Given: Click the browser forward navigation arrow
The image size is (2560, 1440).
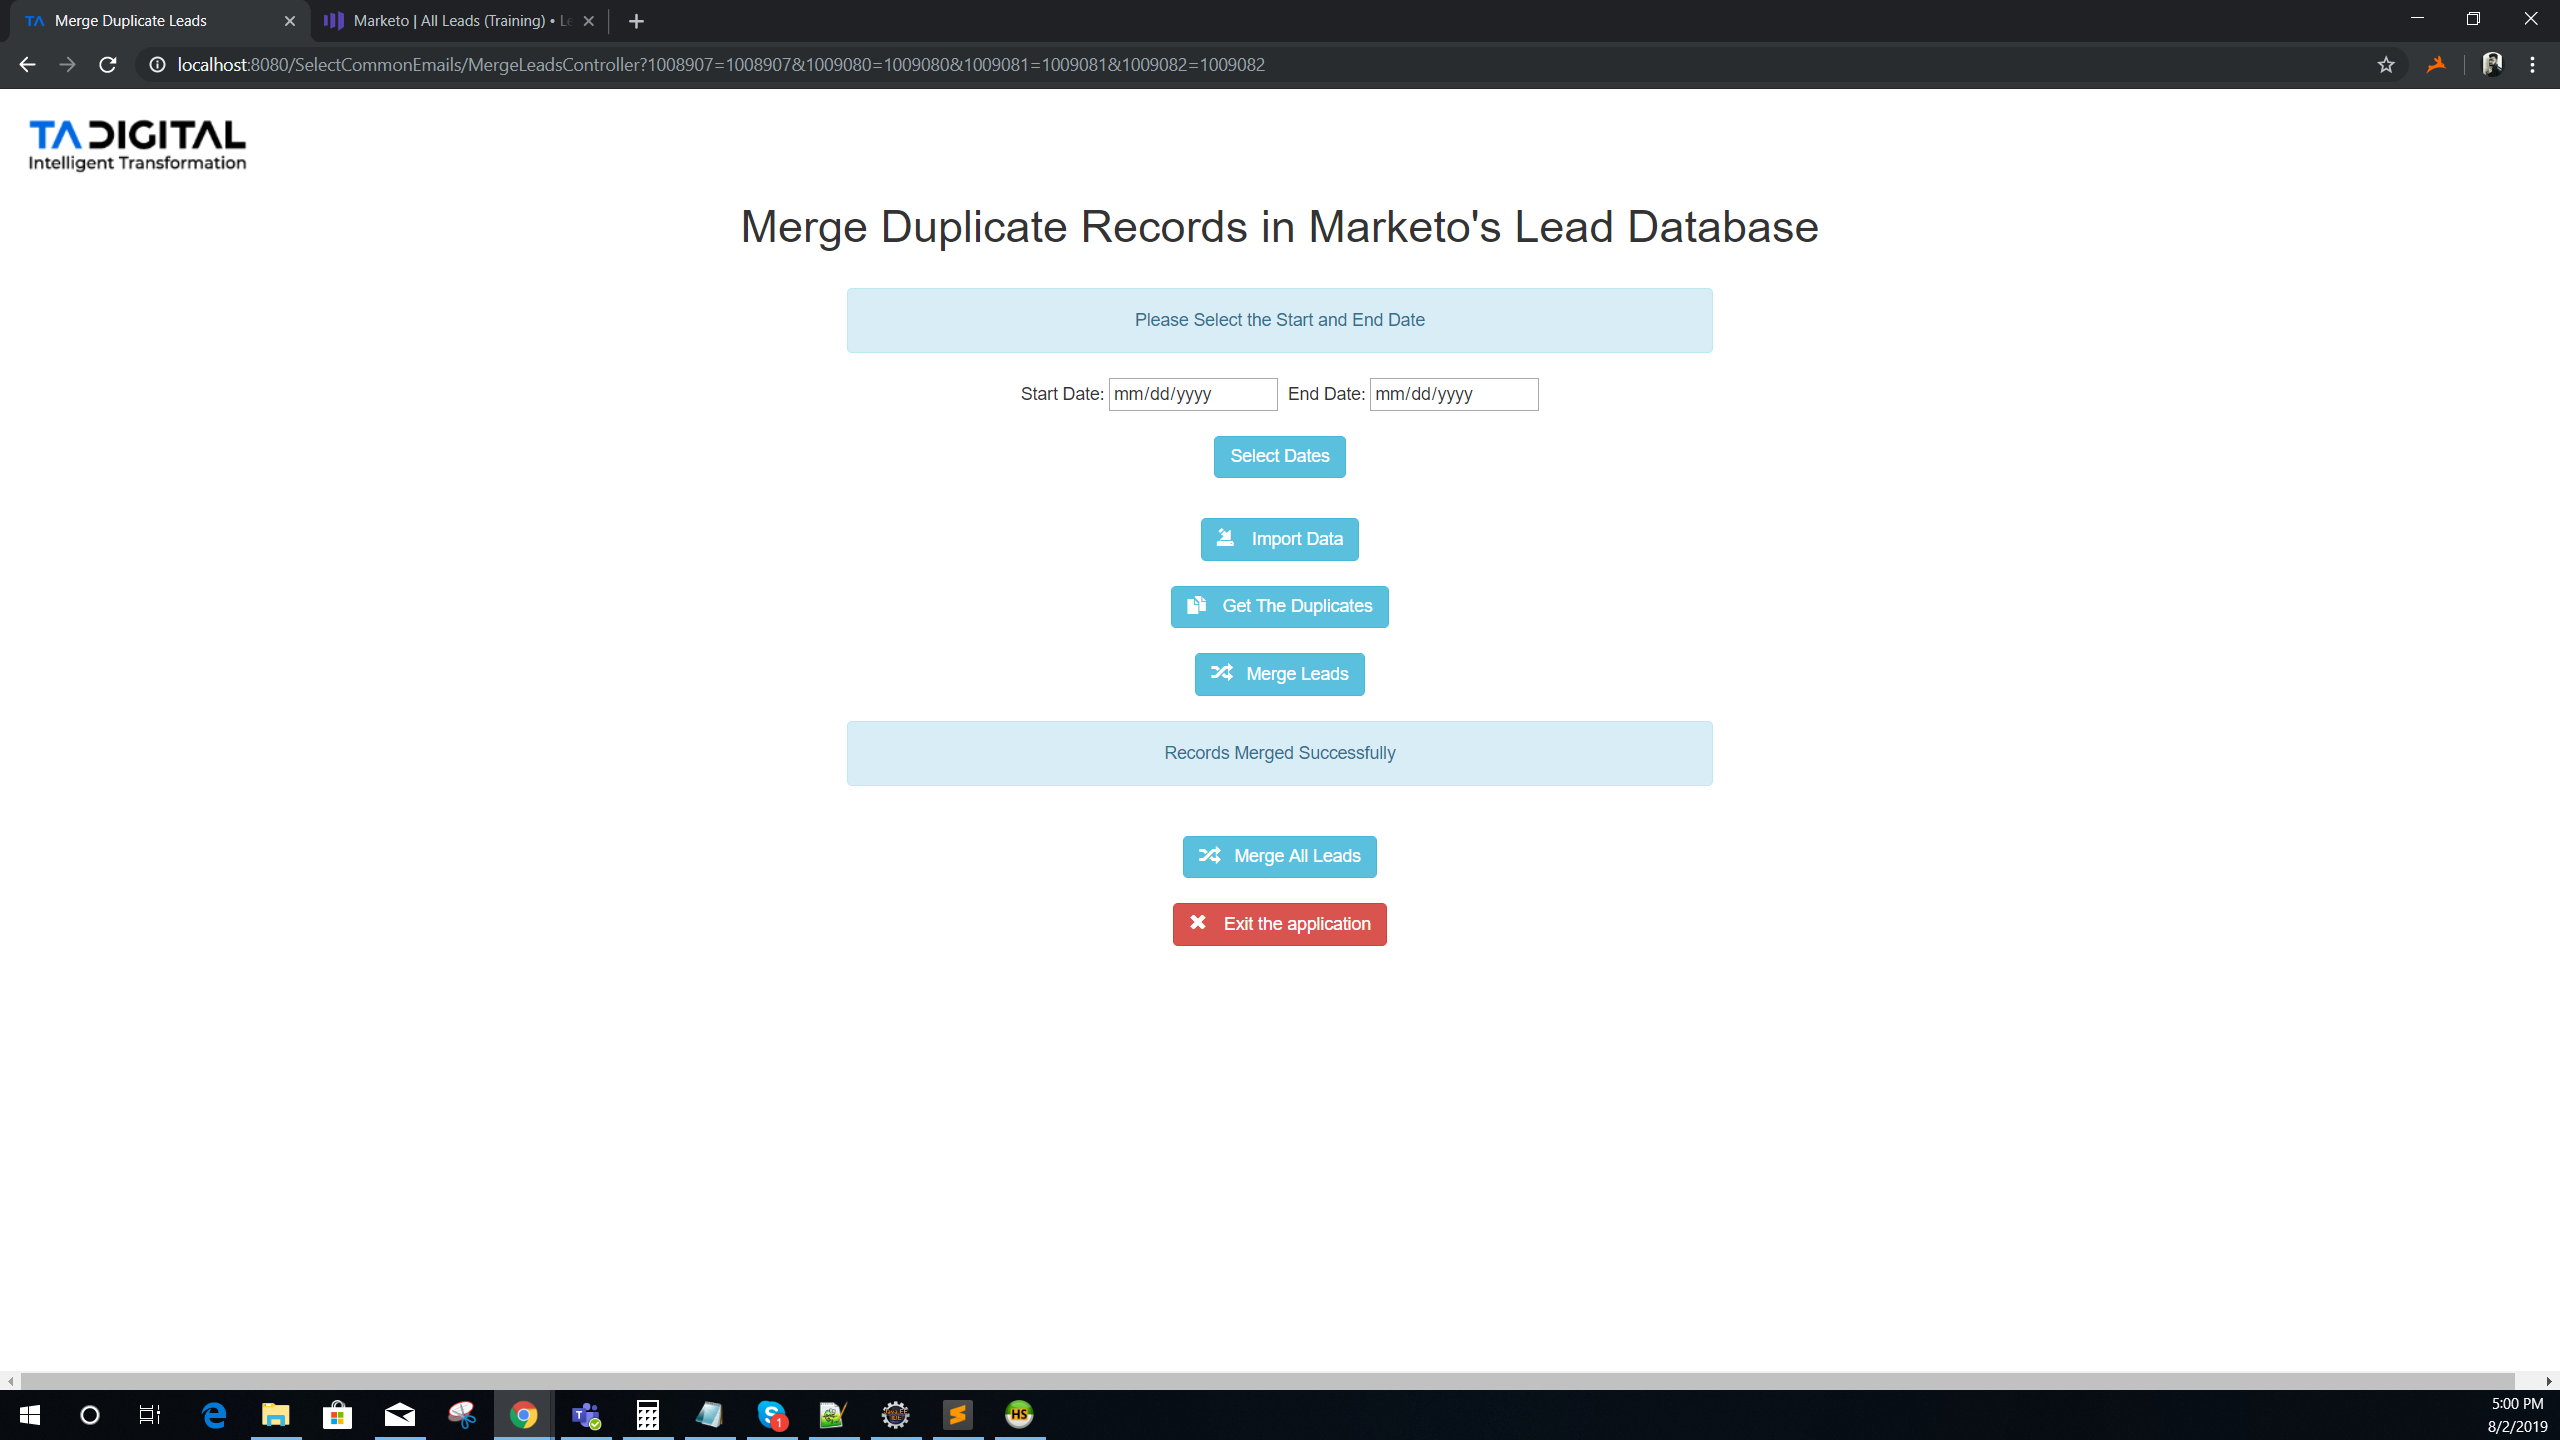Looking at the screenshot, I should (x=65, y=65).
